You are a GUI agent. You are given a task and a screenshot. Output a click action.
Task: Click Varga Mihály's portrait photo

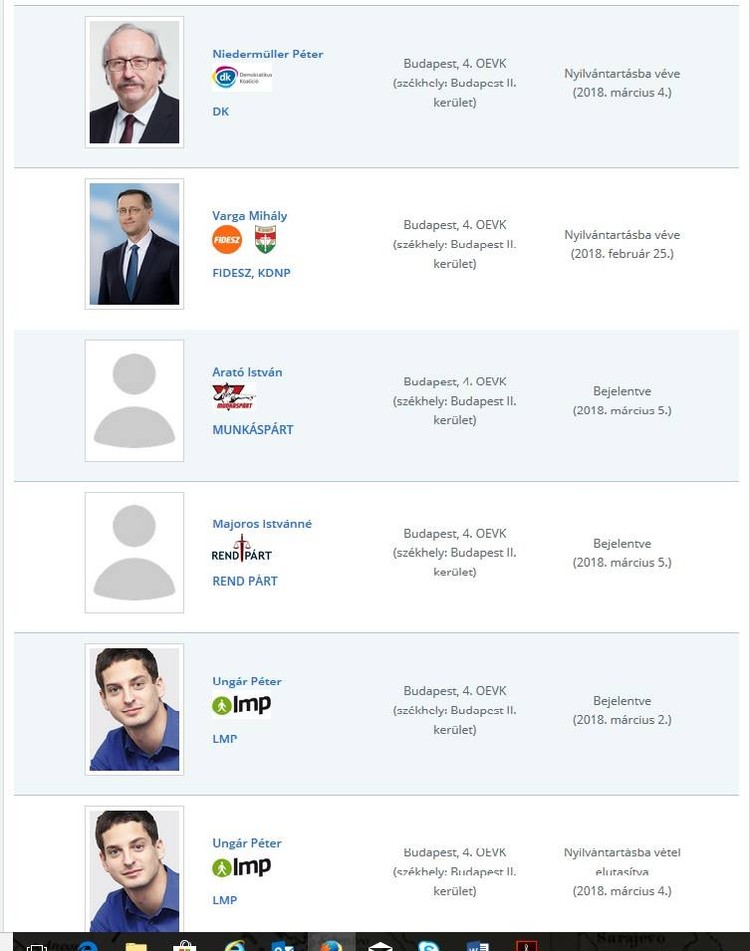(x=134, y=244)
